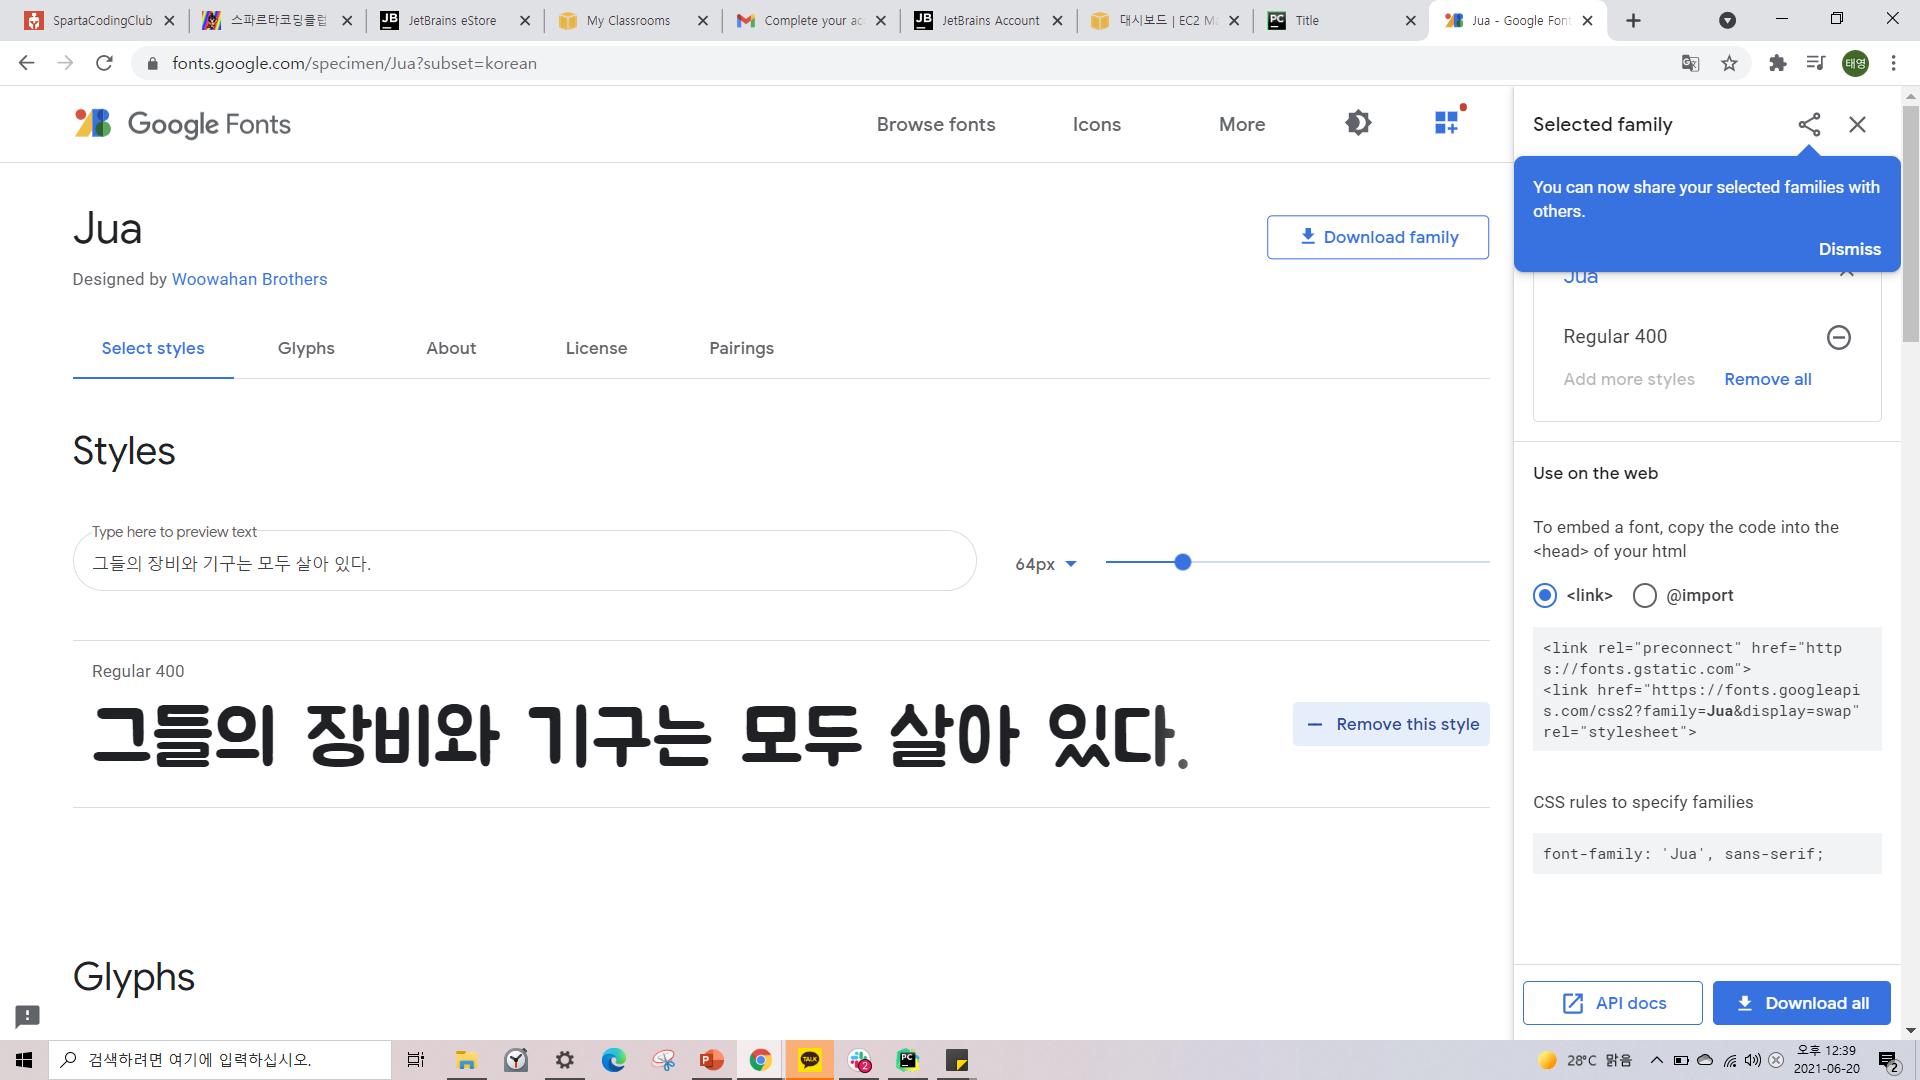Open Icons in top navigation
Screen dimensions: 1920x1080
1096,124
